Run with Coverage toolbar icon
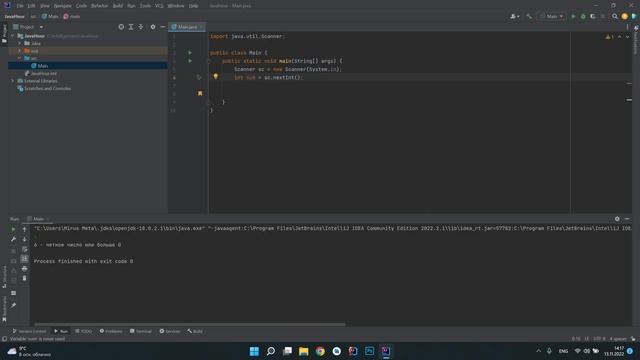This screenshot has height=360, width=640. [x=593, y=16]
